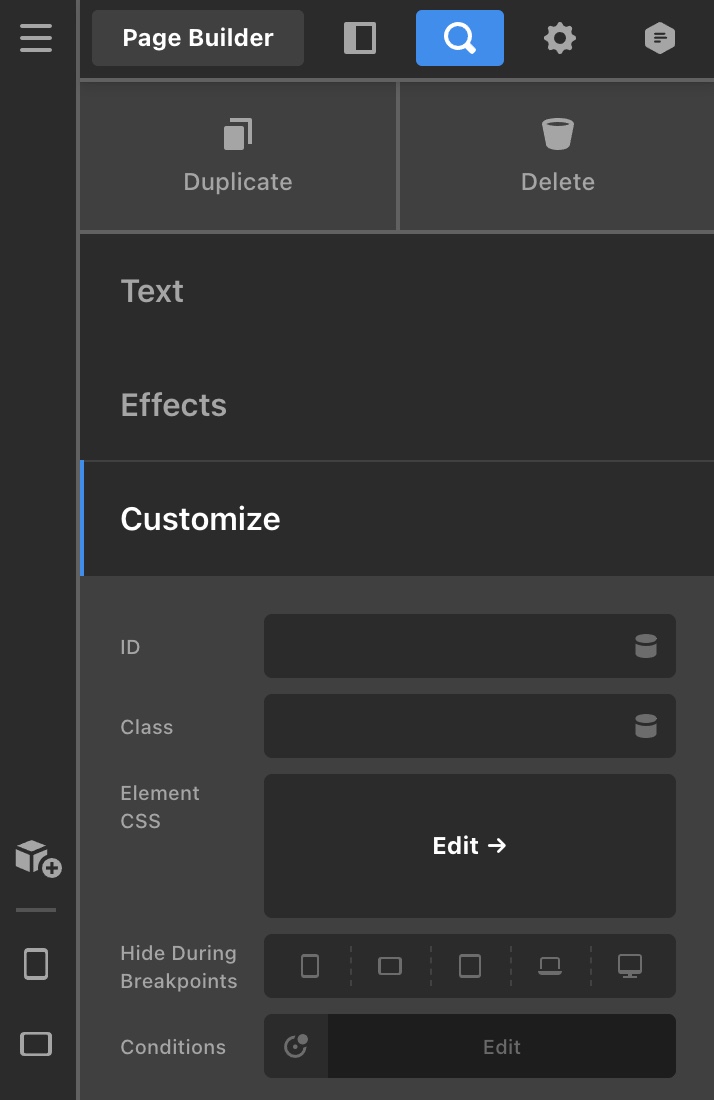Open the hamburger menu icon
The width and height of the screenshot is (714, 1100).
click(36, 38)
